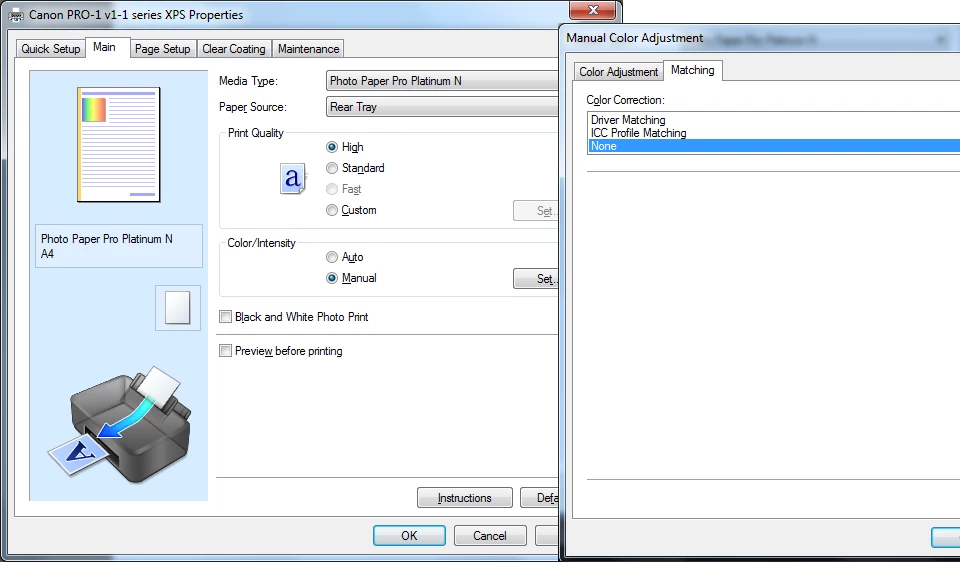Screen dimensions: 960x562
Task: Go to the Maintenance tab
Action: (x=308, y=48)
